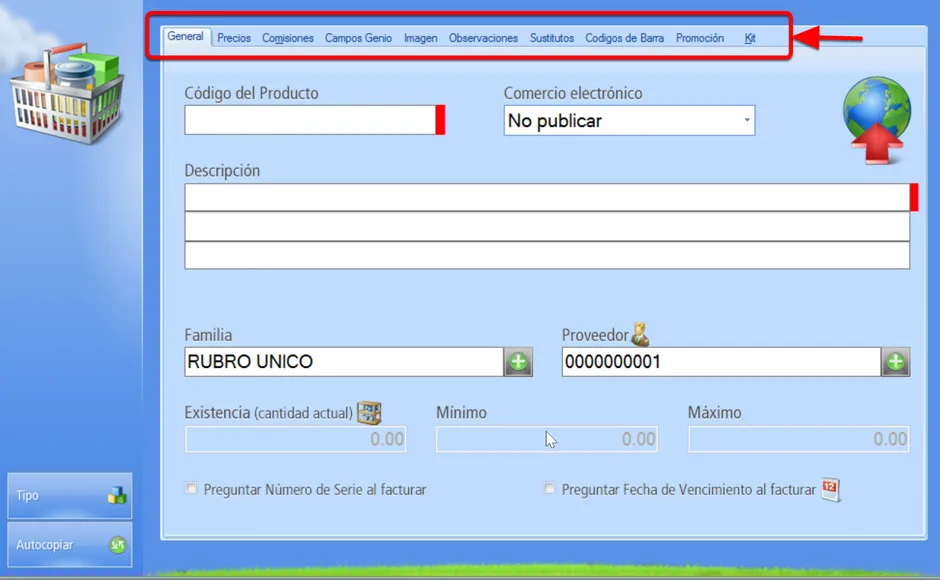Viewport: 940px width, 580px height.
Task: Open the Comercio electrónico dropdown
Action: point(629,121)
